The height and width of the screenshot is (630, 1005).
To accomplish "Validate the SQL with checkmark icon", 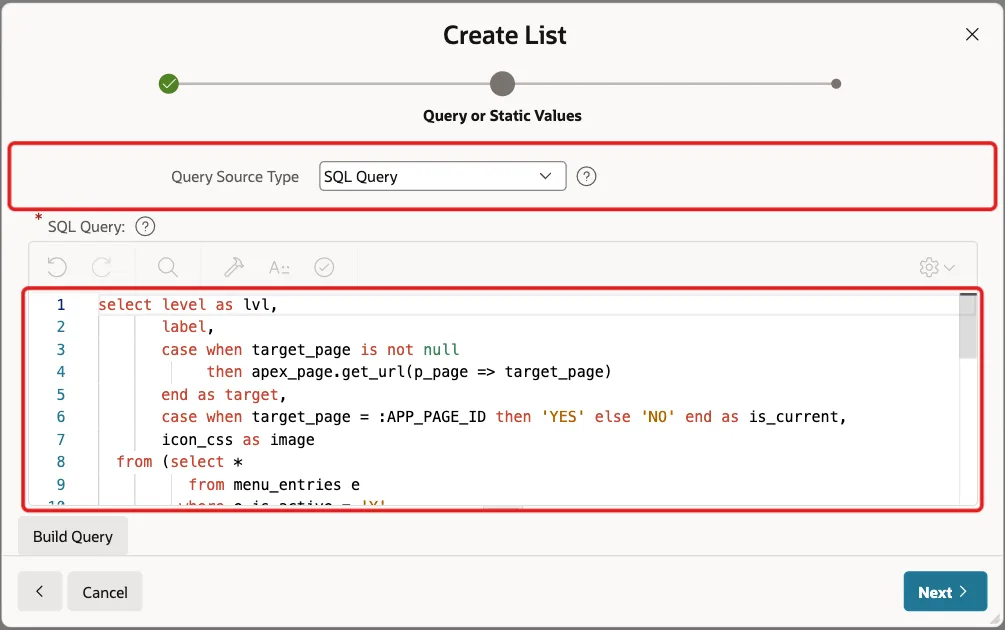I will coord(324,267).
